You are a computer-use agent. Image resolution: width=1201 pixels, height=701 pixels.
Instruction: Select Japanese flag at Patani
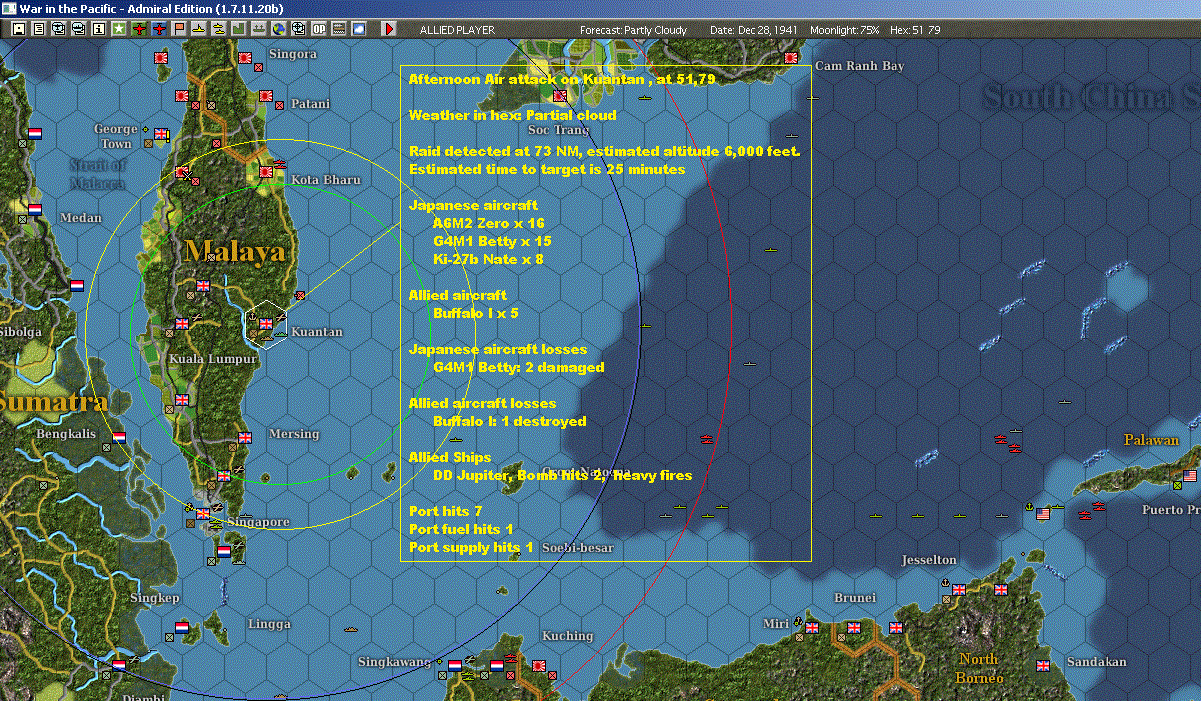[x=268, y=97]
